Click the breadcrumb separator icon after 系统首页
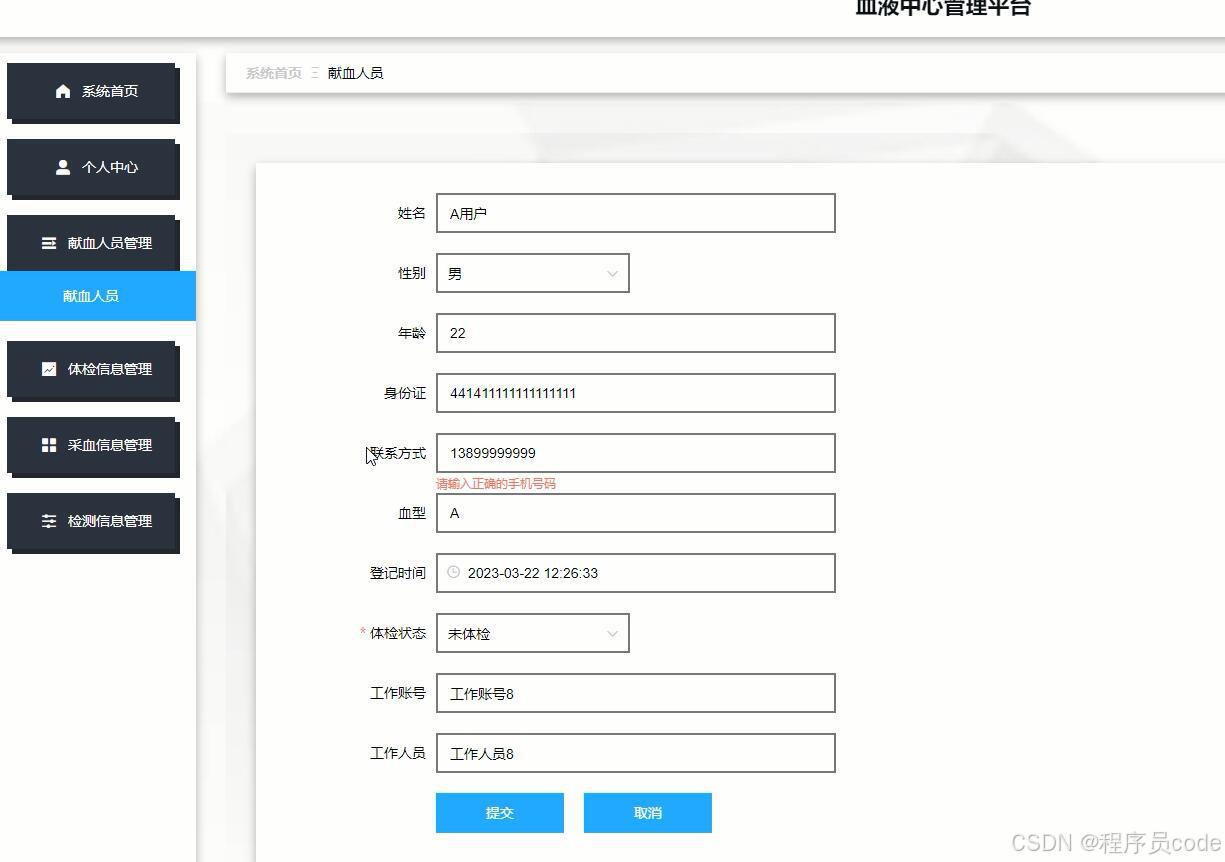1225x862 pixels. pyautogui.click(x=313, y=72)
